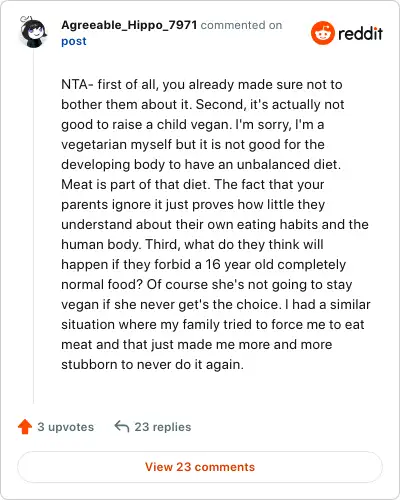Screen dimensions: 400x500
Task: Click the orange upvote arrow icon
Action: tap(25, 427)
